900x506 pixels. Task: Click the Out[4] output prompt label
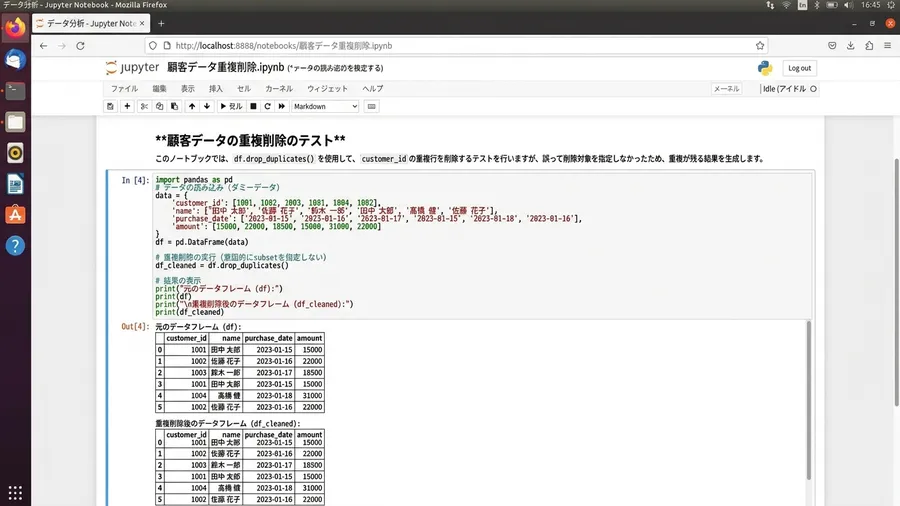click(x=135, y=326)
